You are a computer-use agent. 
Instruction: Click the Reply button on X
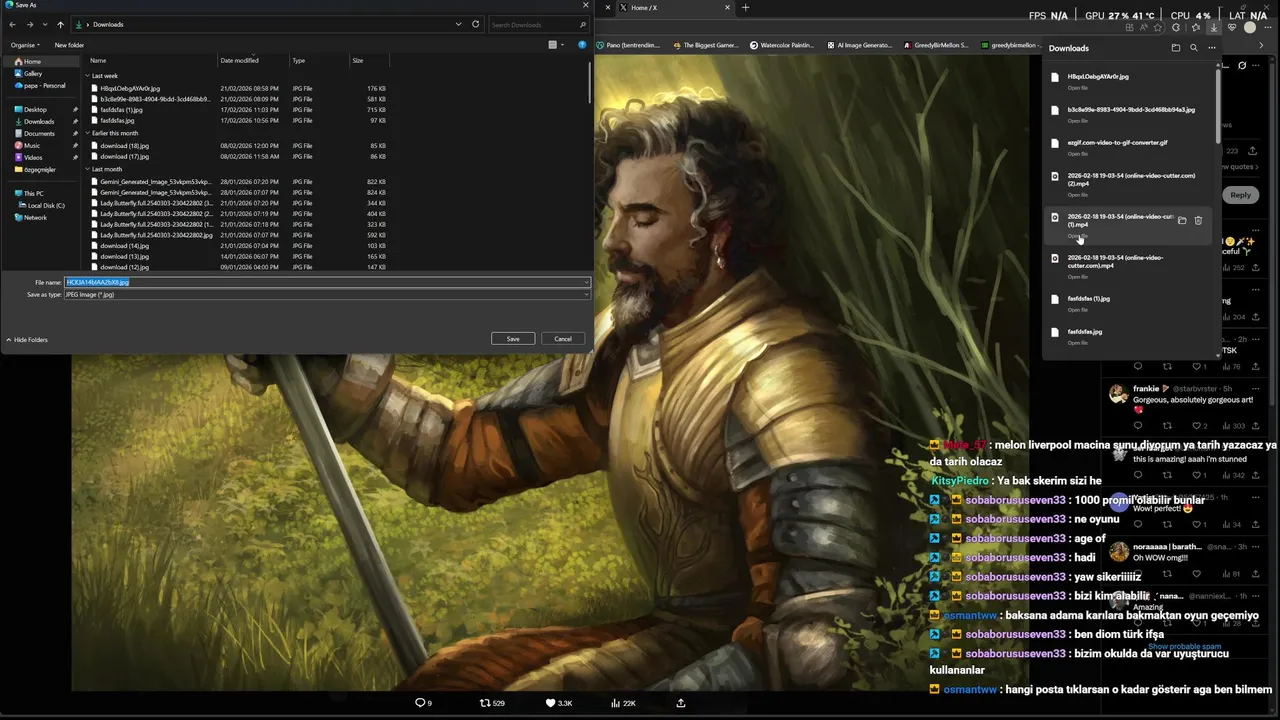tap(1241, 195)
